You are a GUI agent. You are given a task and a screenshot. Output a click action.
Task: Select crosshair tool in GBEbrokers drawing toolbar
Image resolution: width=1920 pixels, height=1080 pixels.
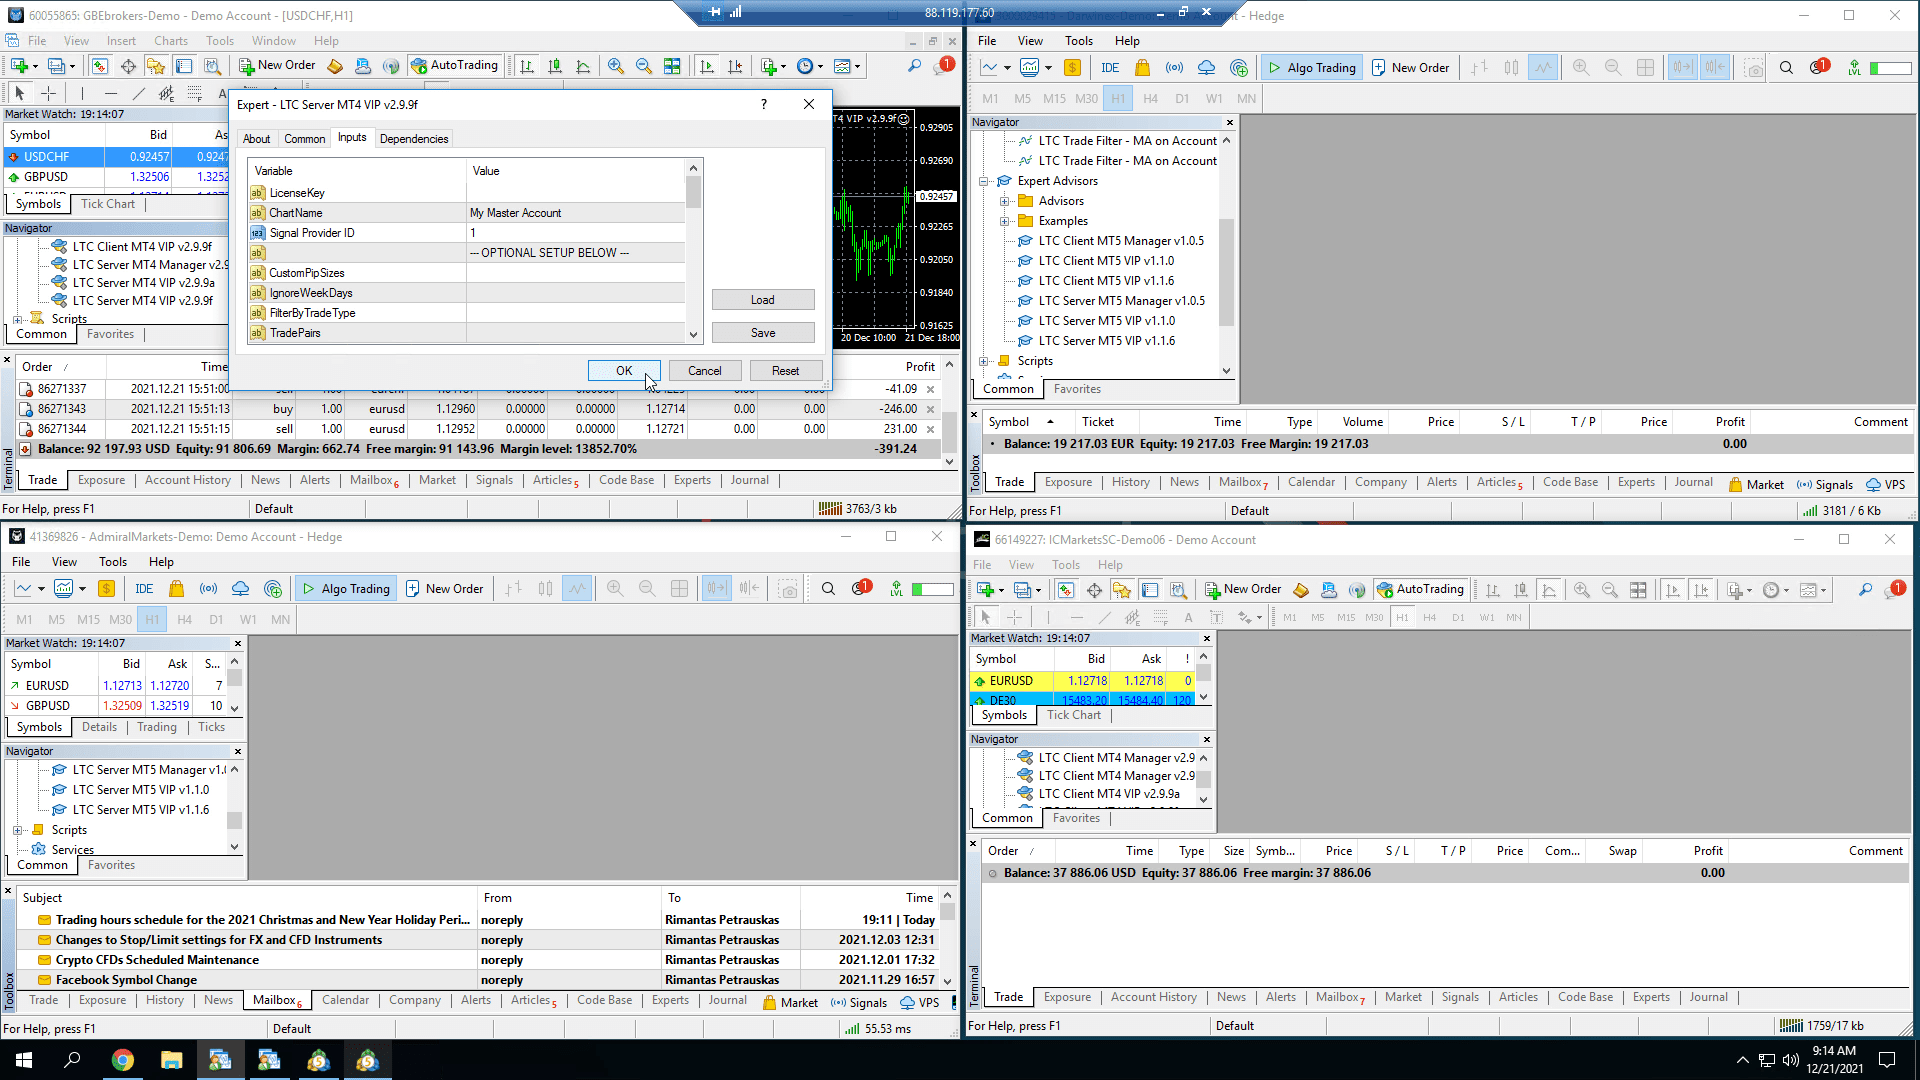48,93
